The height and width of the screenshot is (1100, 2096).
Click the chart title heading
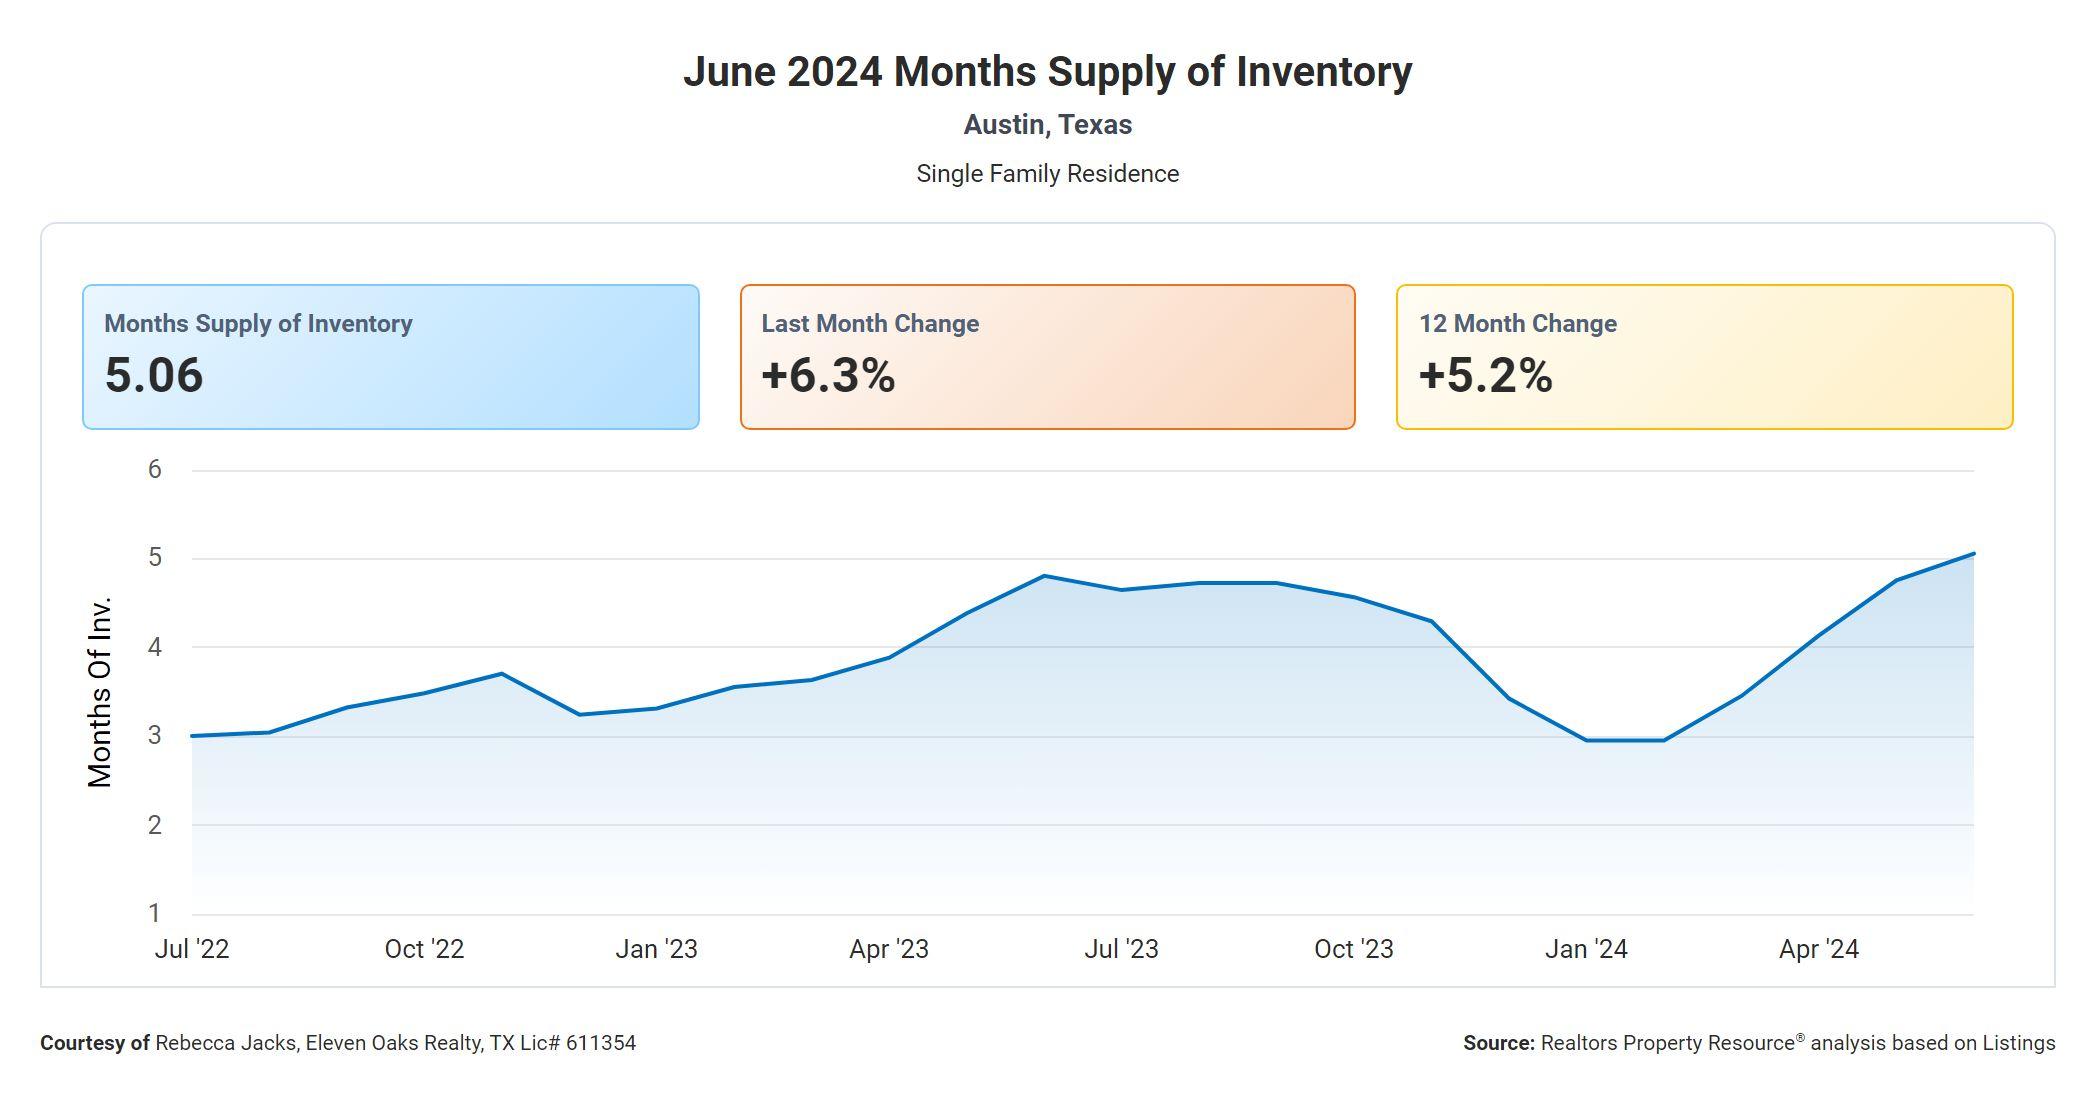pos(1047,72)
